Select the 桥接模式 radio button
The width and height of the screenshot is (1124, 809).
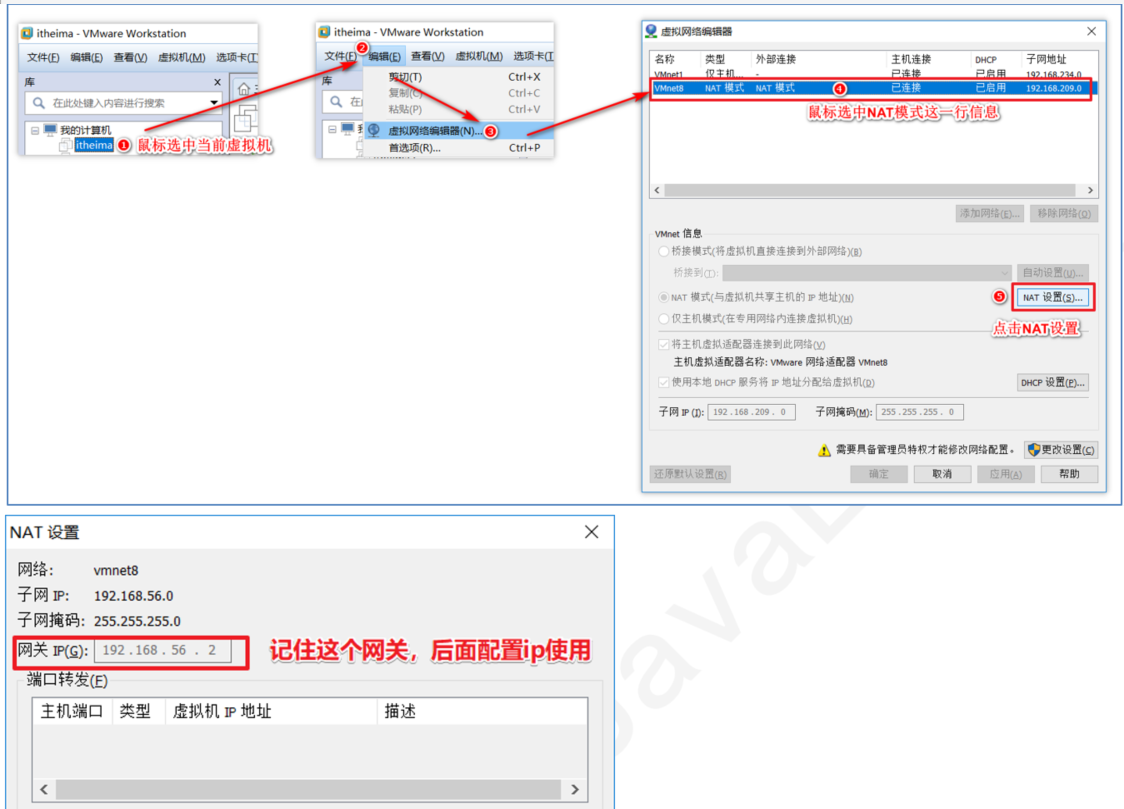pos(664,251)
